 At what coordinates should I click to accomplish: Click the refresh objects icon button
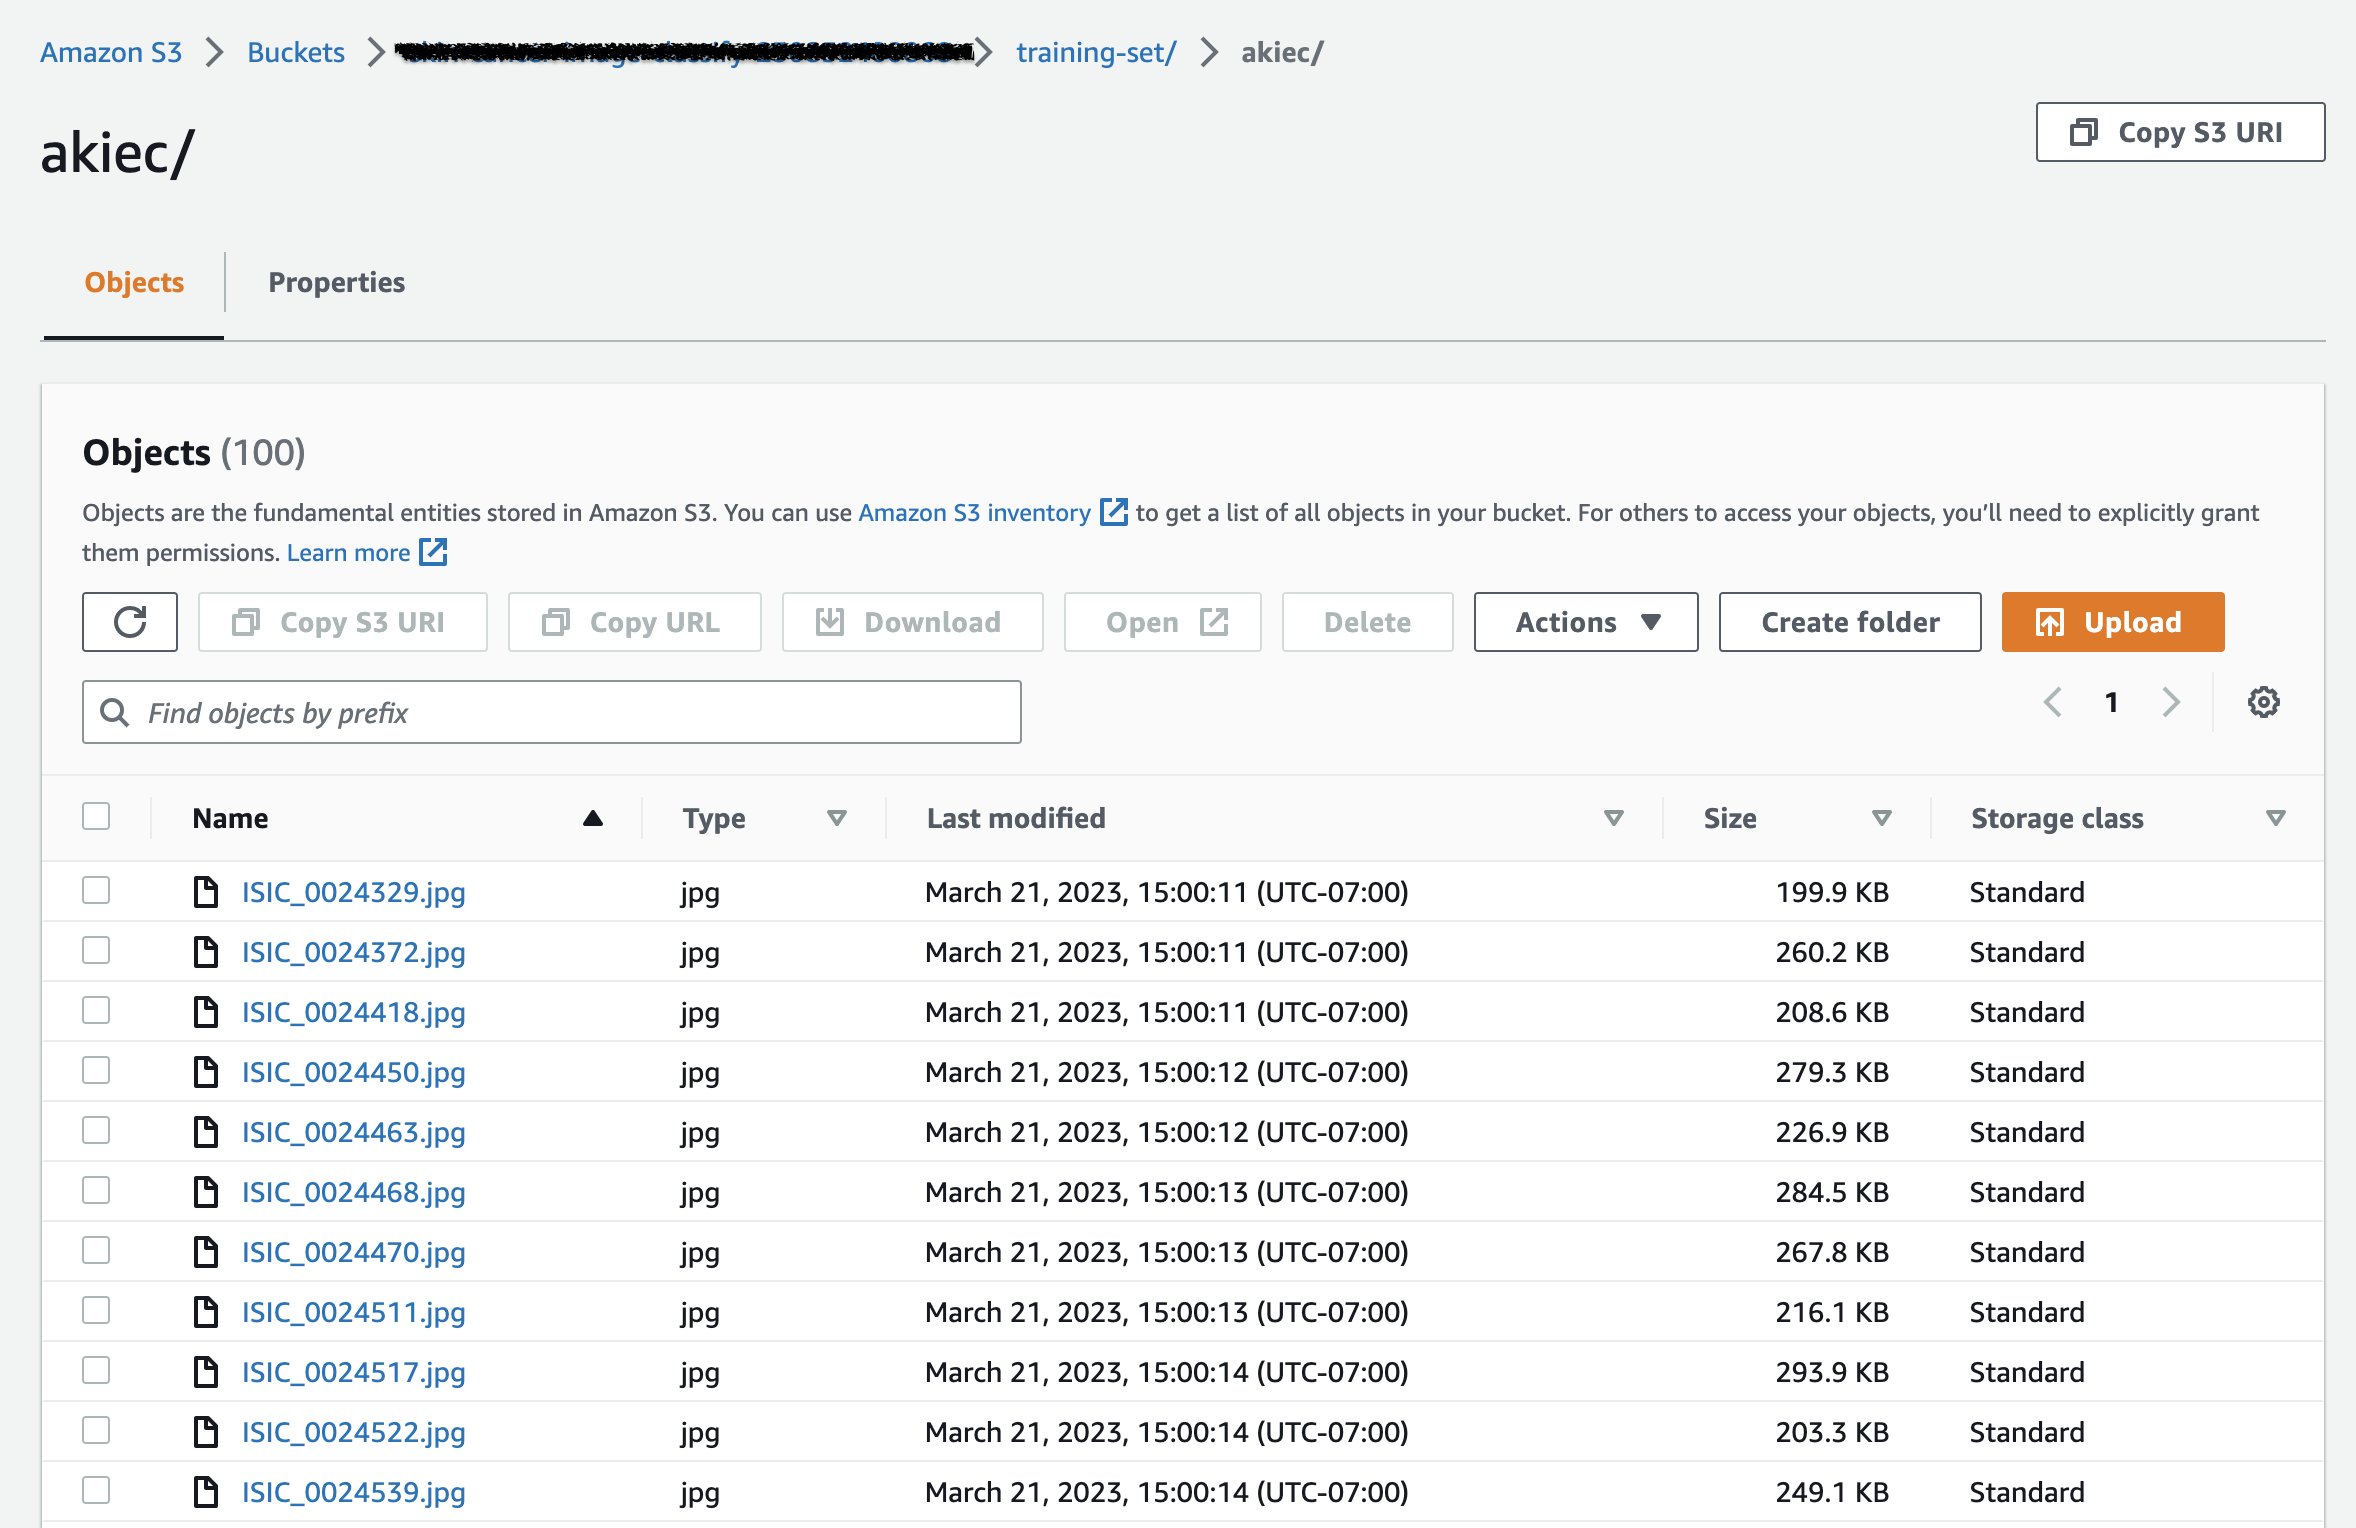(130, 622)
